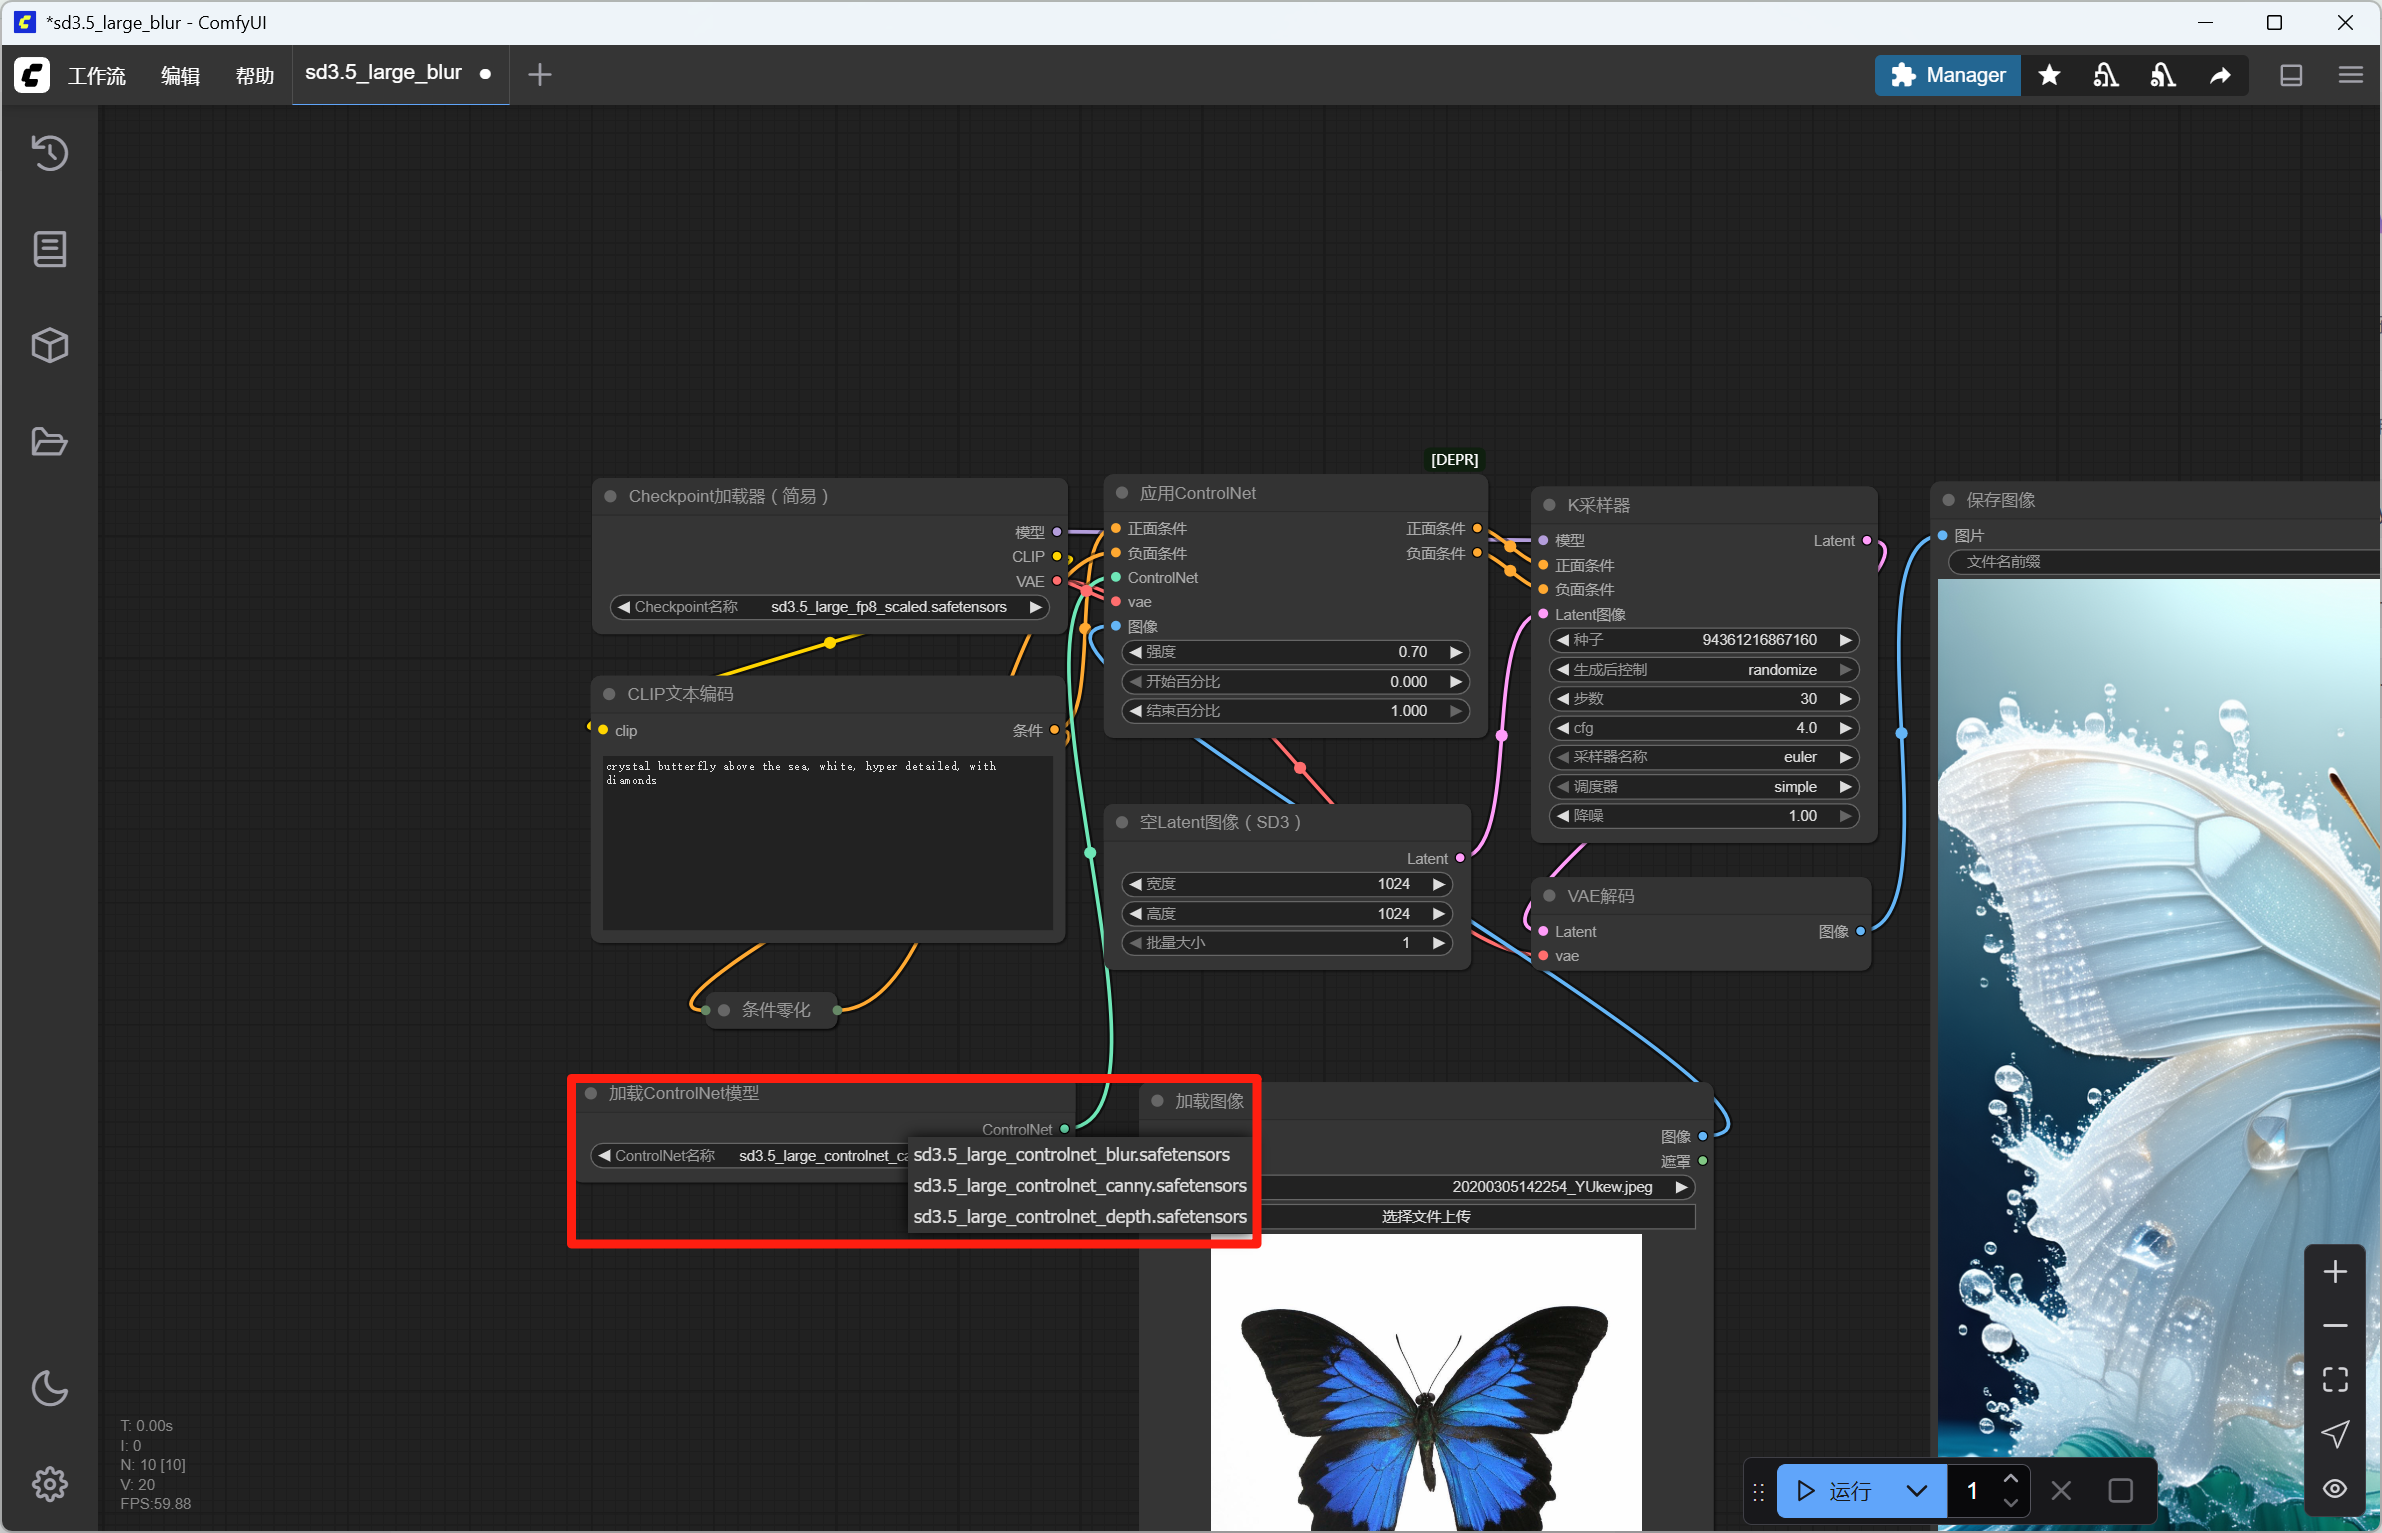This screenshot has width=2382, height=1533.
Task: Toggle link visibility eye icon
Action: tap(2335, 1488)
